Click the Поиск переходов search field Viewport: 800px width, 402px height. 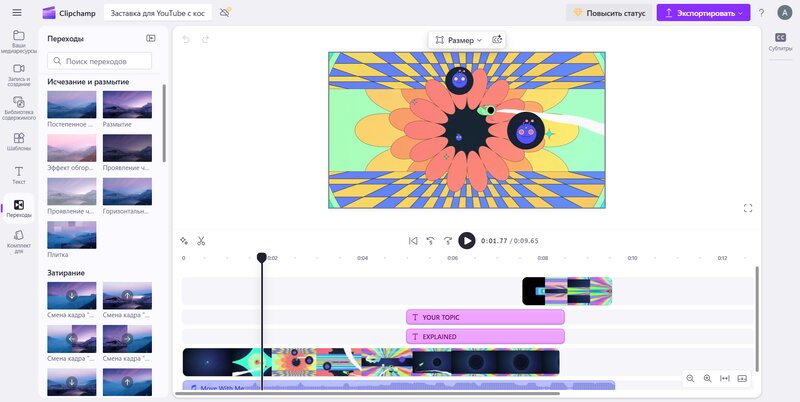pos(99,61)
